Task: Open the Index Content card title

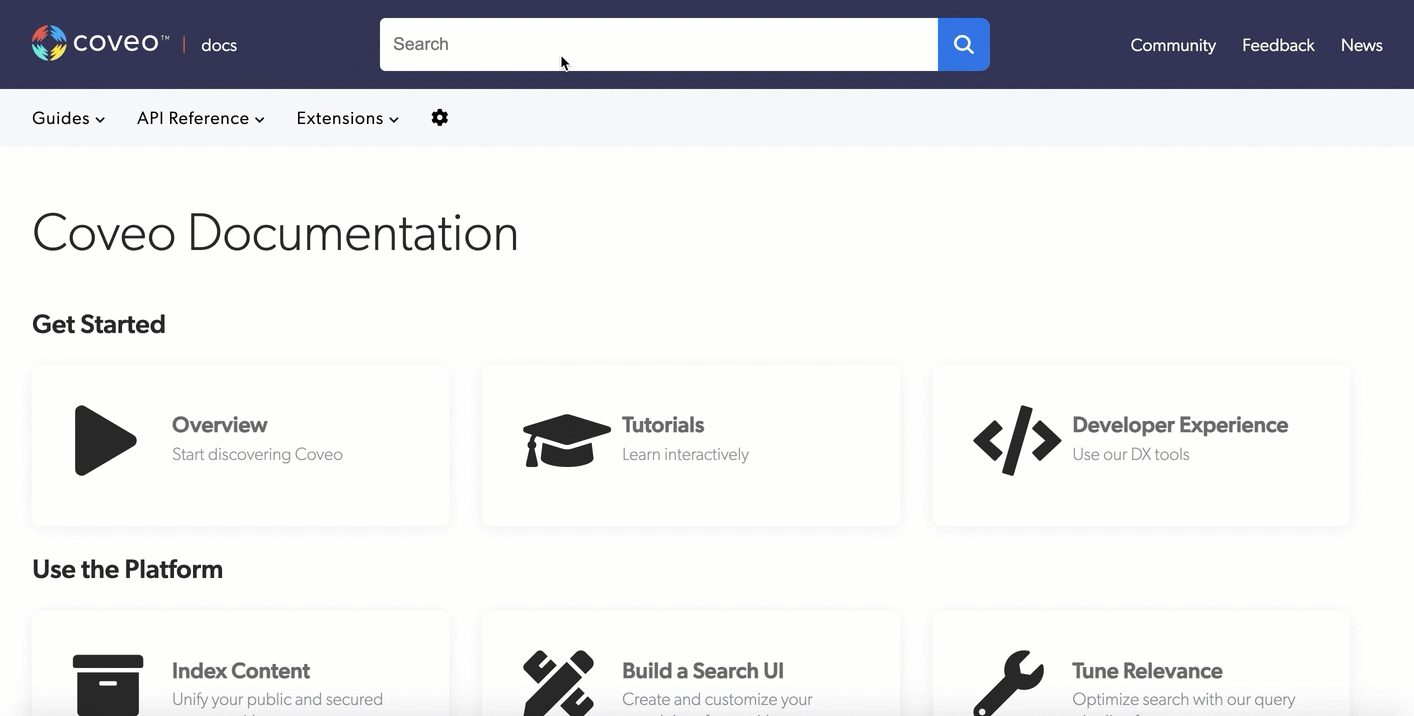Action: point(241,671)
